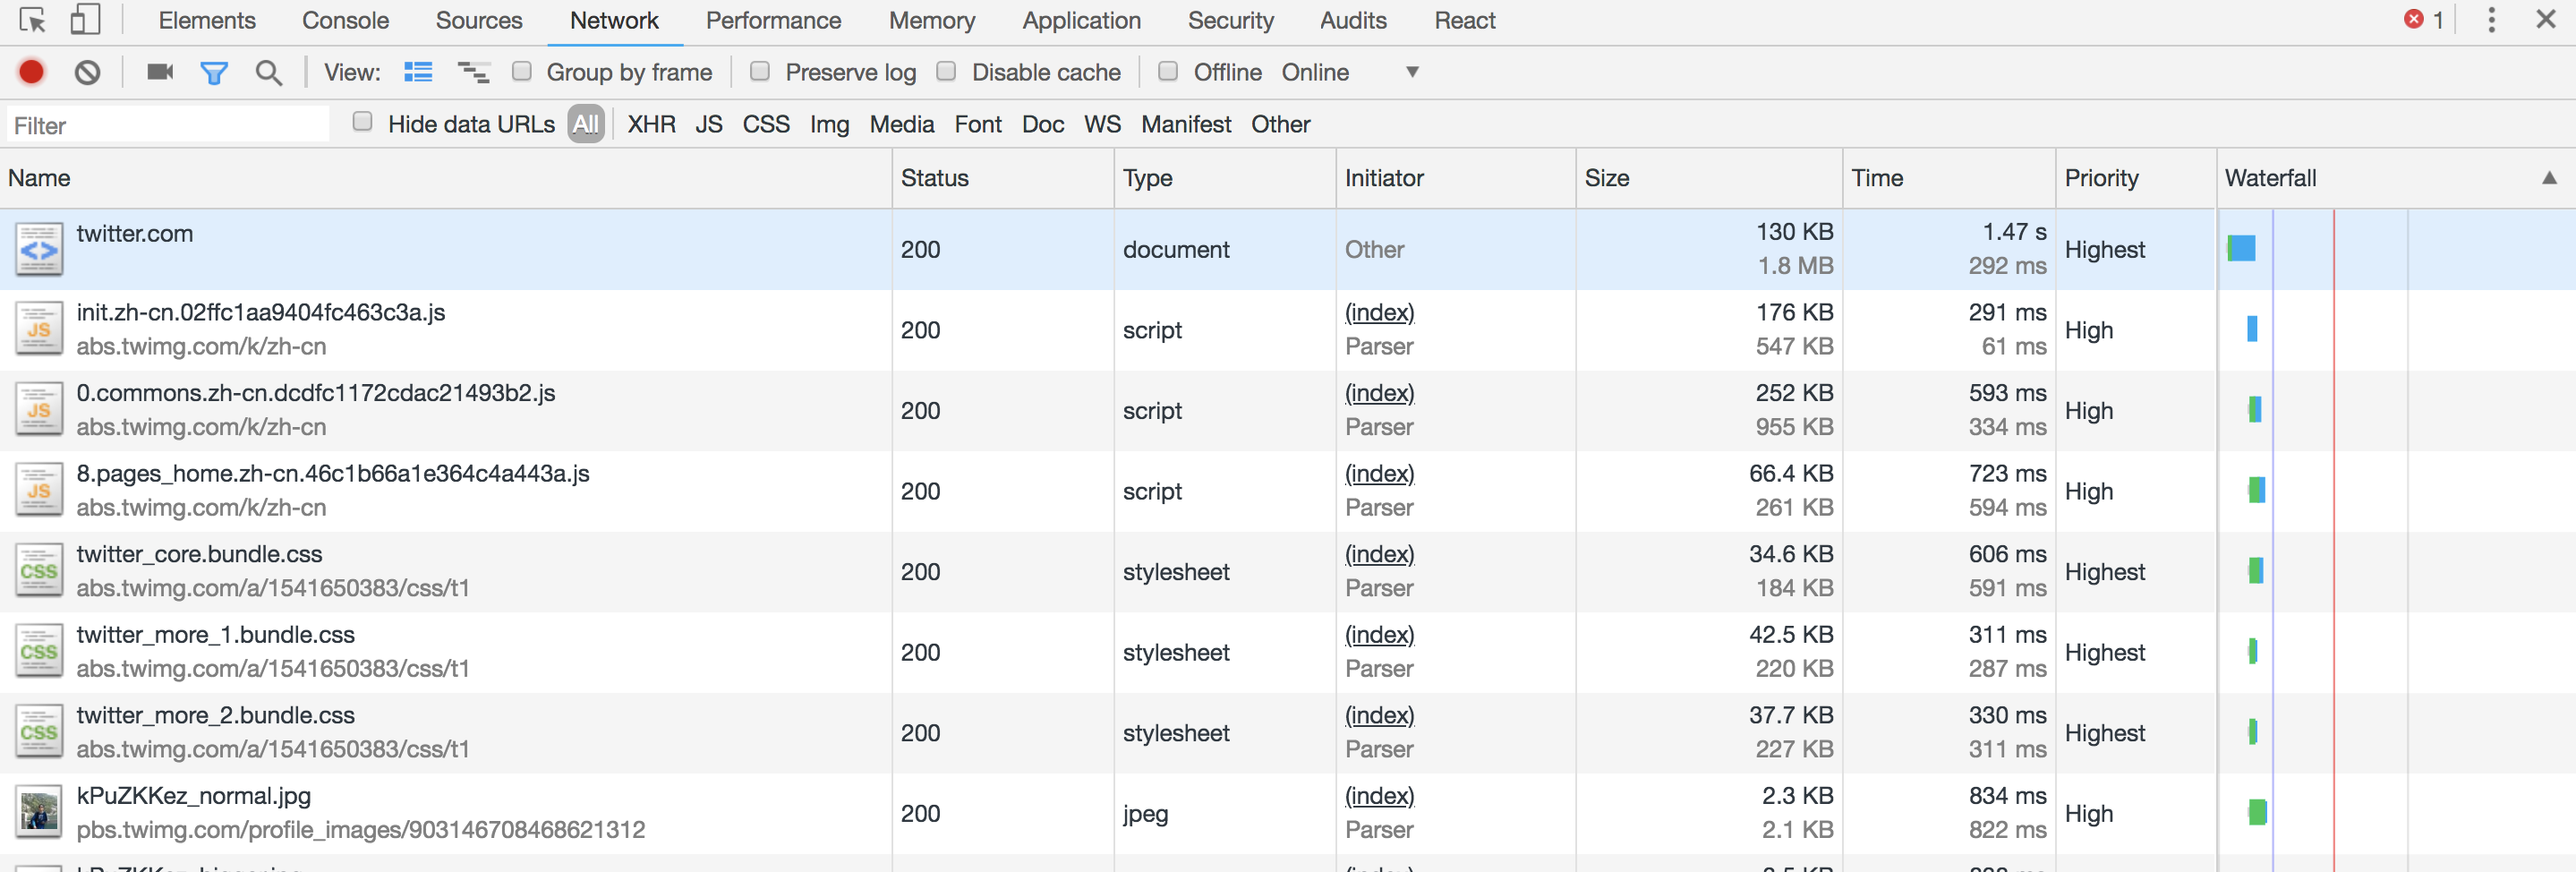Click the Waterfall column sort arrow
This screenshot has height=872, width=2576.
(x=2549, y=178)
